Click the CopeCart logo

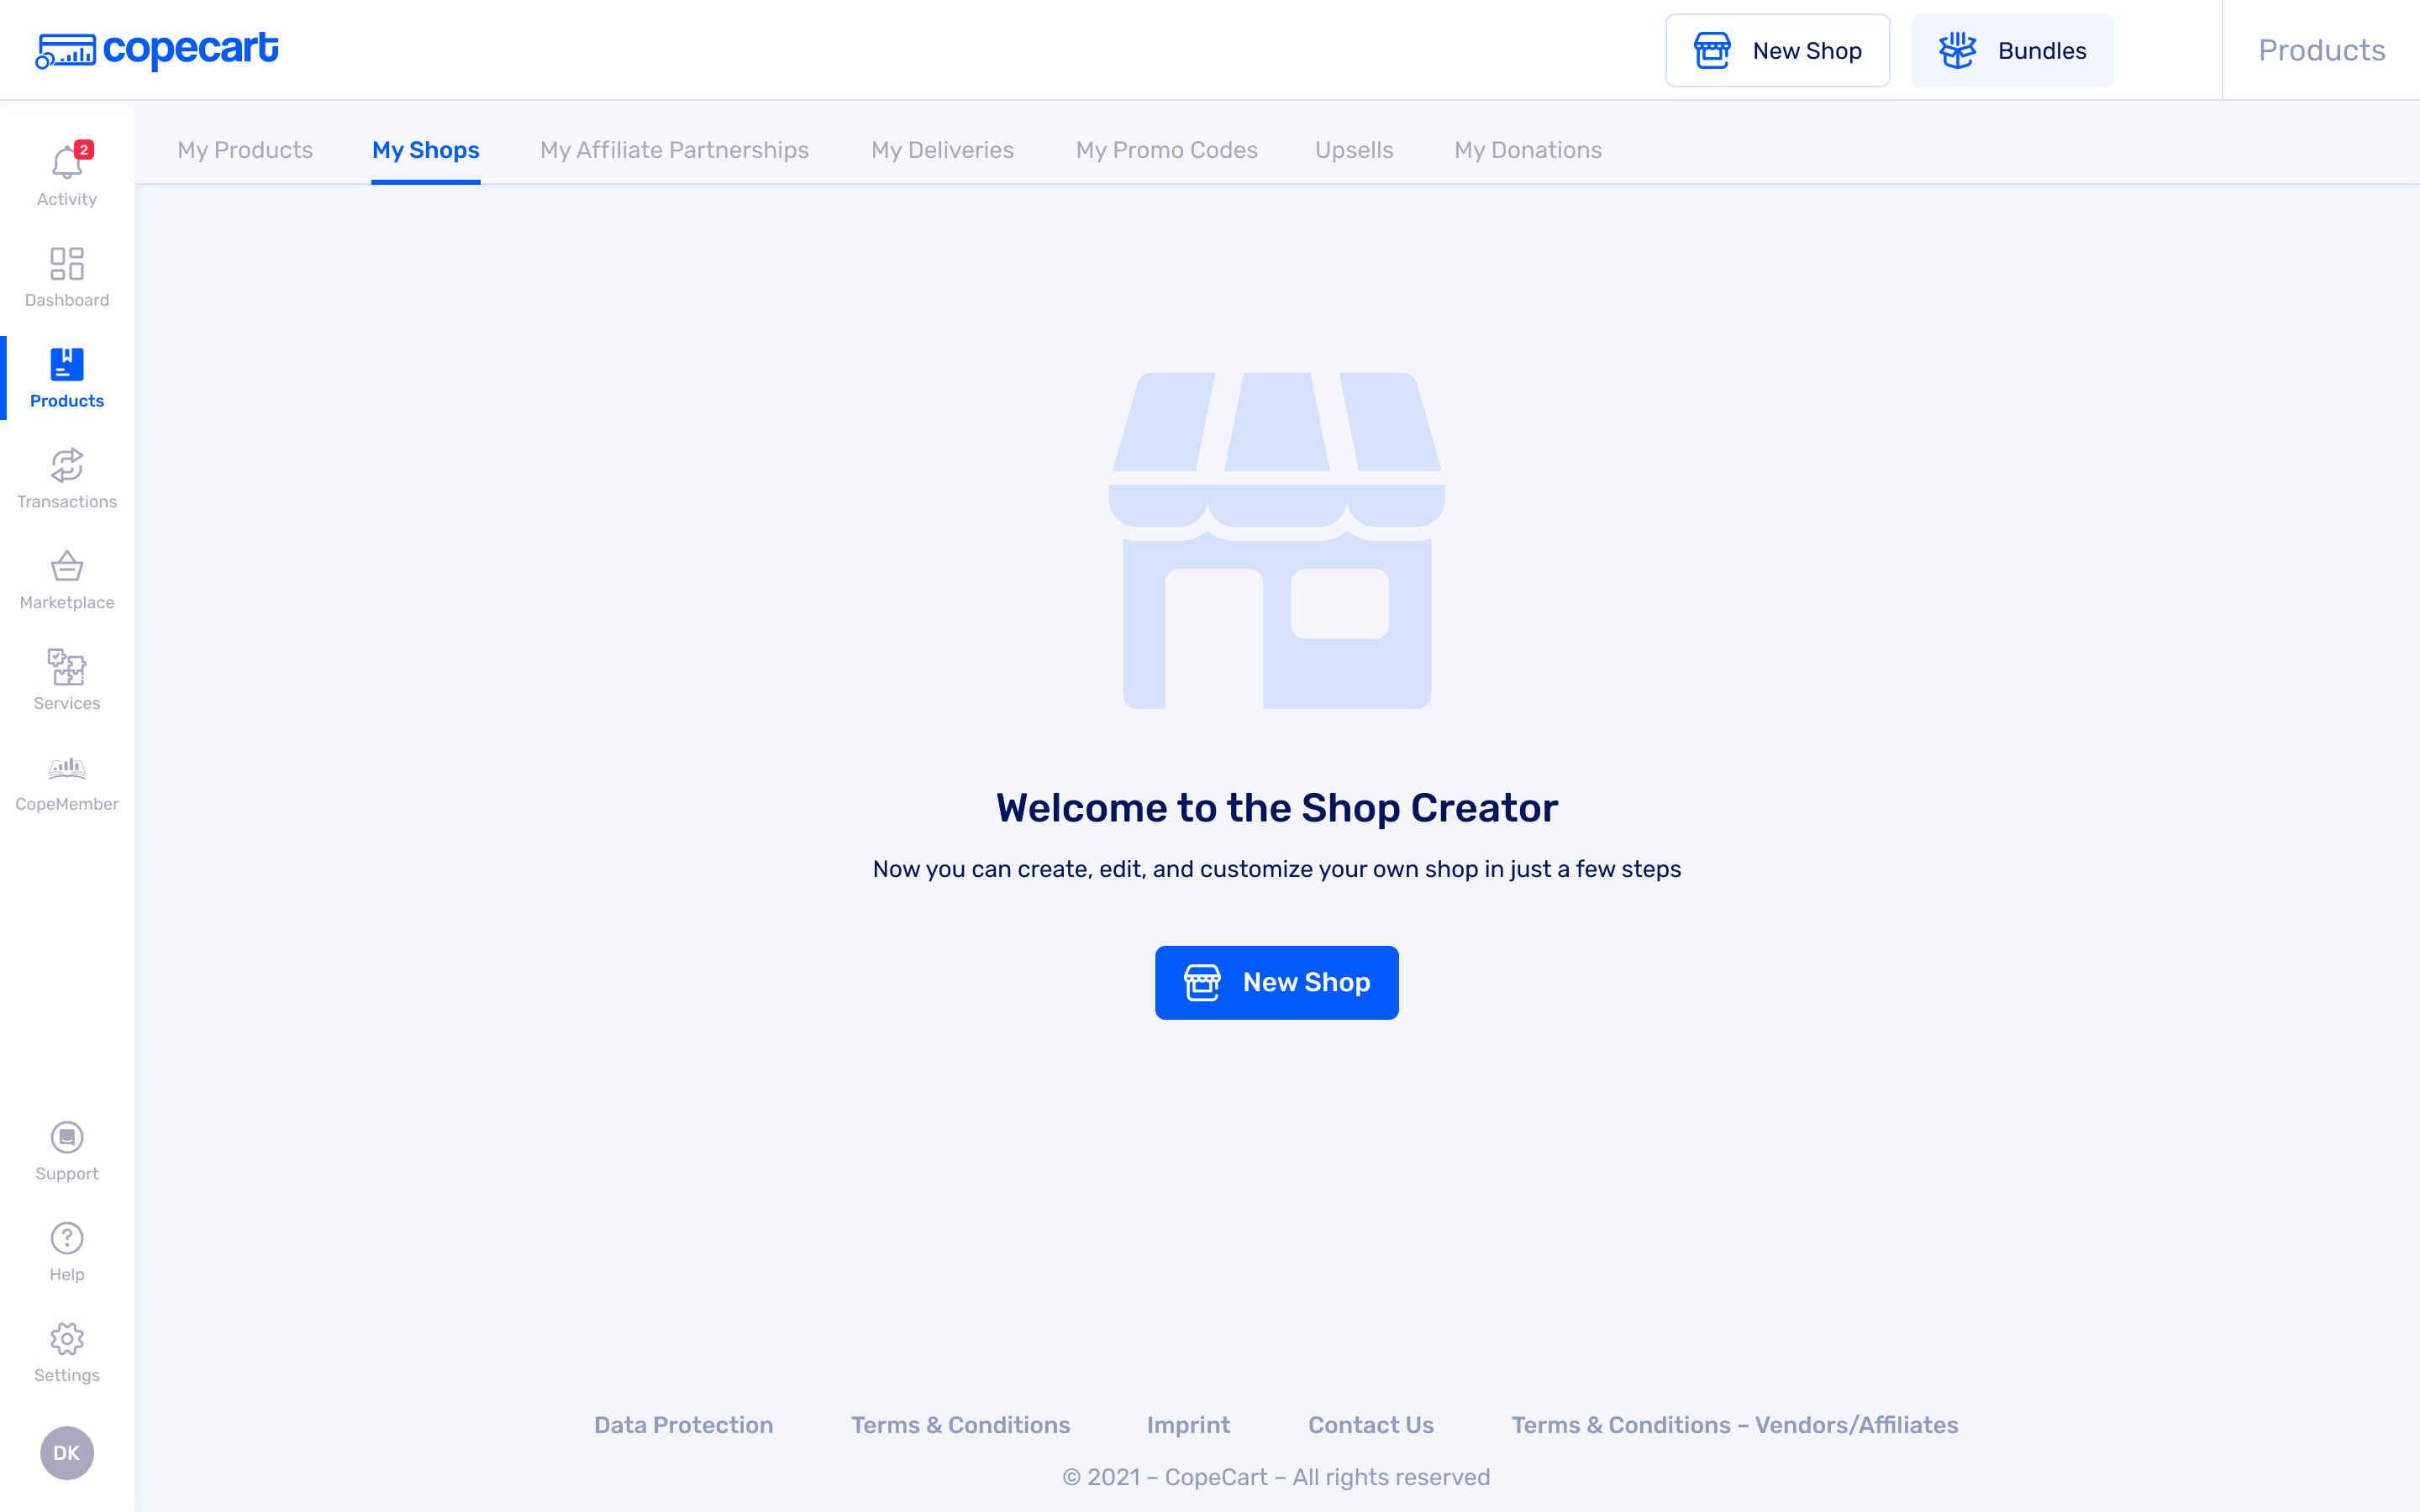point(157,50)
